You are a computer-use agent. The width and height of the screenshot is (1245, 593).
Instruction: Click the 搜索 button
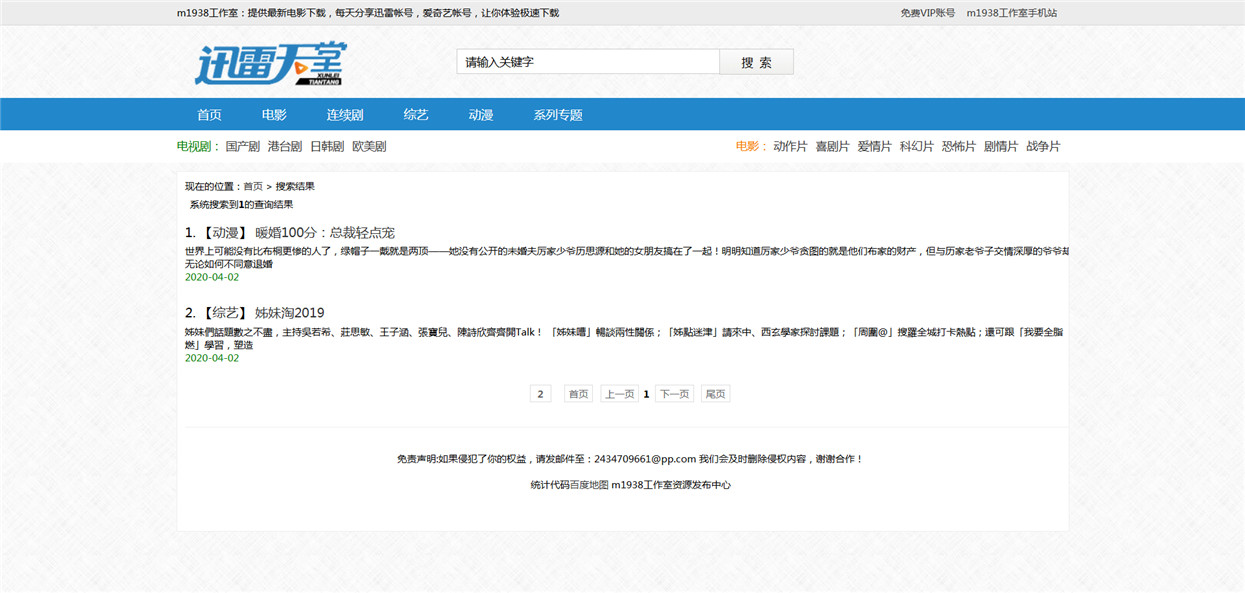(756, 62)
